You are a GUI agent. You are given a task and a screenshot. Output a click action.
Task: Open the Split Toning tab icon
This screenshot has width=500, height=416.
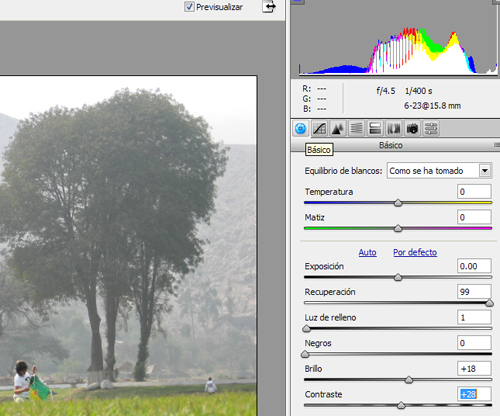[375, 129]
